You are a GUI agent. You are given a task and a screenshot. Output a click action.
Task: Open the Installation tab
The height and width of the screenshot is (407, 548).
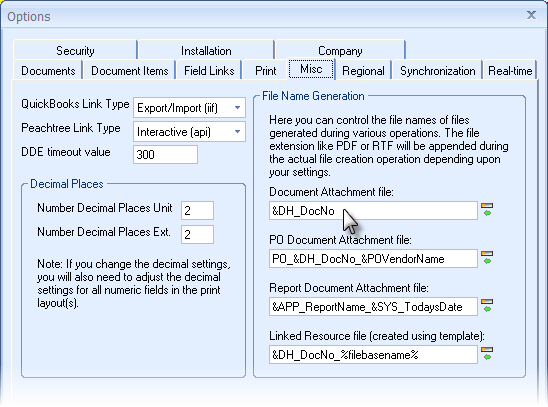click(x=206, y=51)
